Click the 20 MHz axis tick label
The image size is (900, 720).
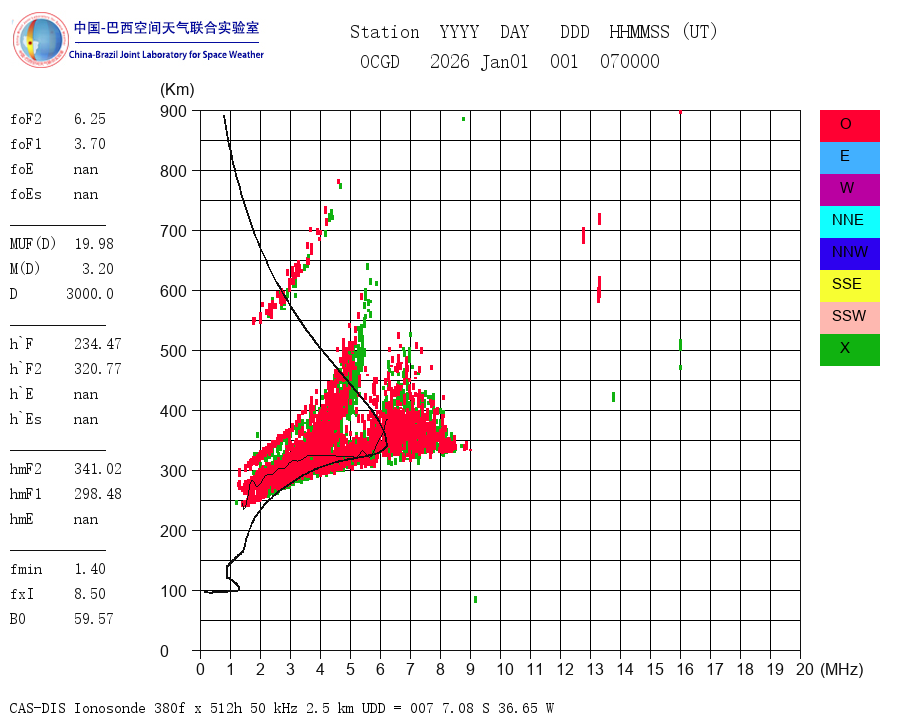[805, 669]
